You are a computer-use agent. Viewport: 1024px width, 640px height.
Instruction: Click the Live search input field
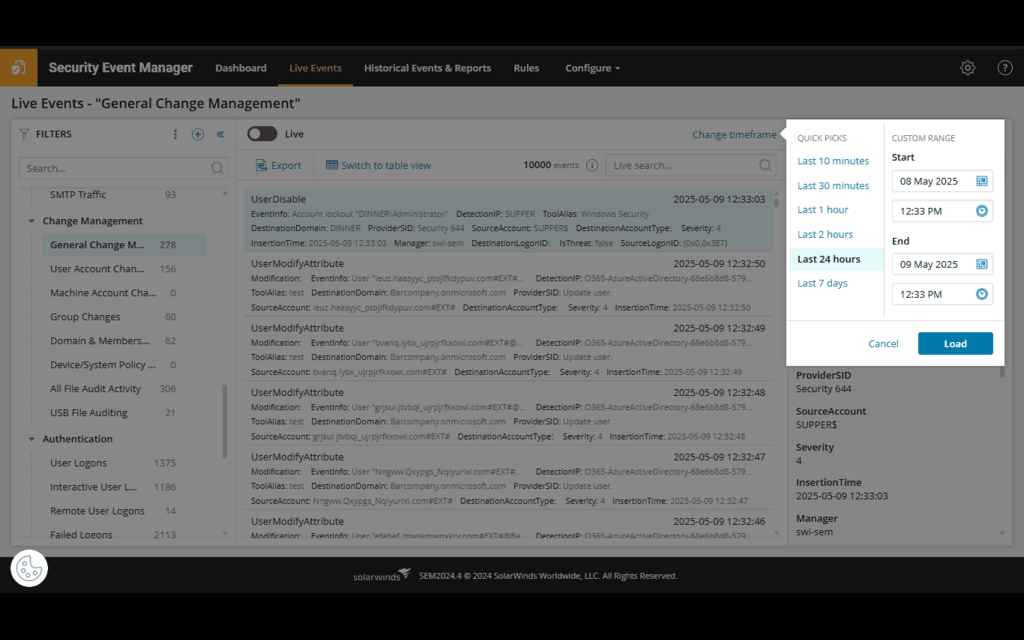coord(690,165)
